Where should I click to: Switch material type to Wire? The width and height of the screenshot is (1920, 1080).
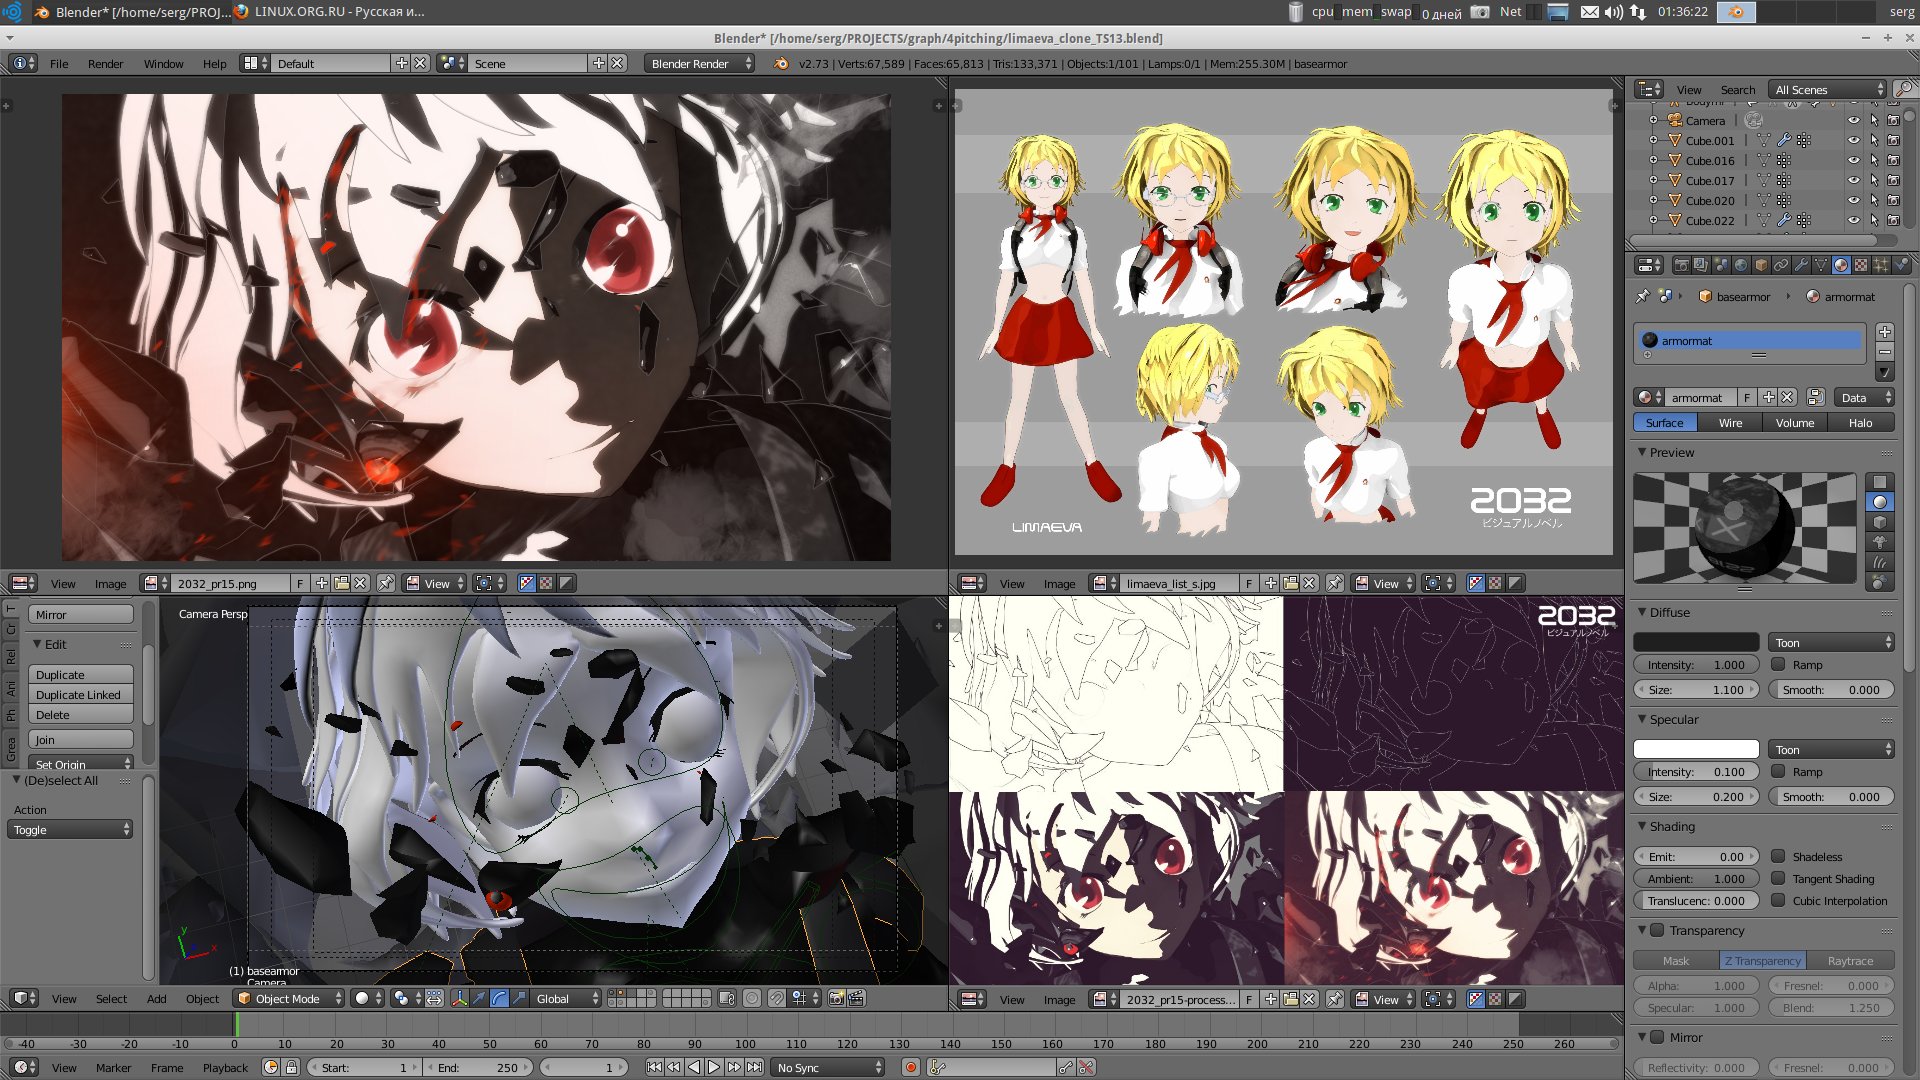(1730, 423)
